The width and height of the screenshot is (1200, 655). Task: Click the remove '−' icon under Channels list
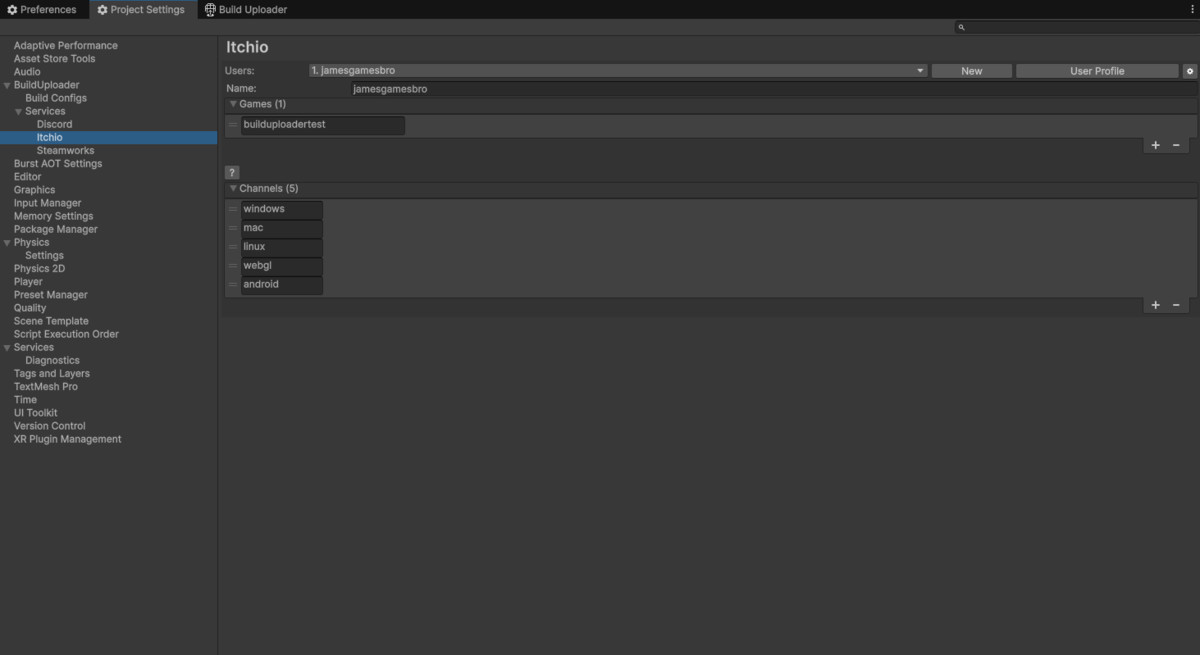tap(1175, 304)
